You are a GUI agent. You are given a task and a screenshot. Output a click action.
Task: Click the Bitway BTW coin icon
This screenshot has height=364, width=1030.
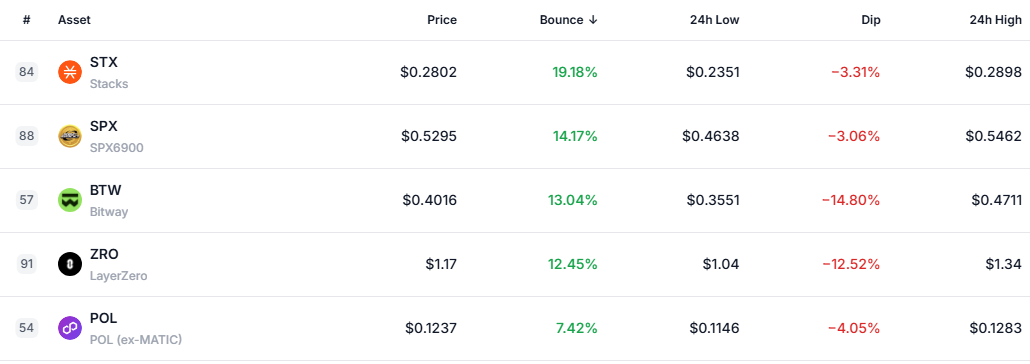coord(70,200)
